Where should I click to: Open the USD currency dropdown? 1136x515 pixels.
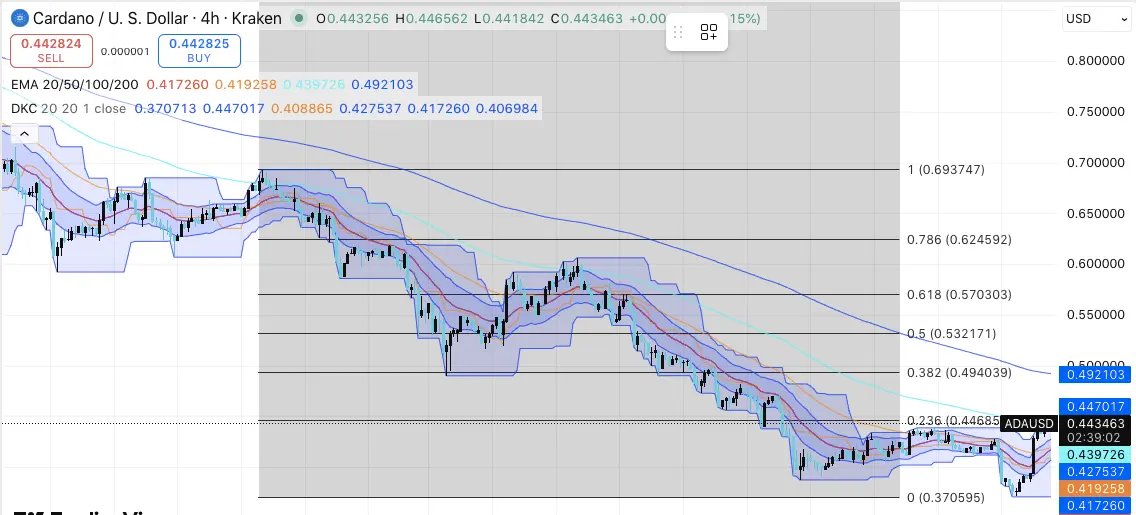pyautogui.click(x=1095, y=19)
